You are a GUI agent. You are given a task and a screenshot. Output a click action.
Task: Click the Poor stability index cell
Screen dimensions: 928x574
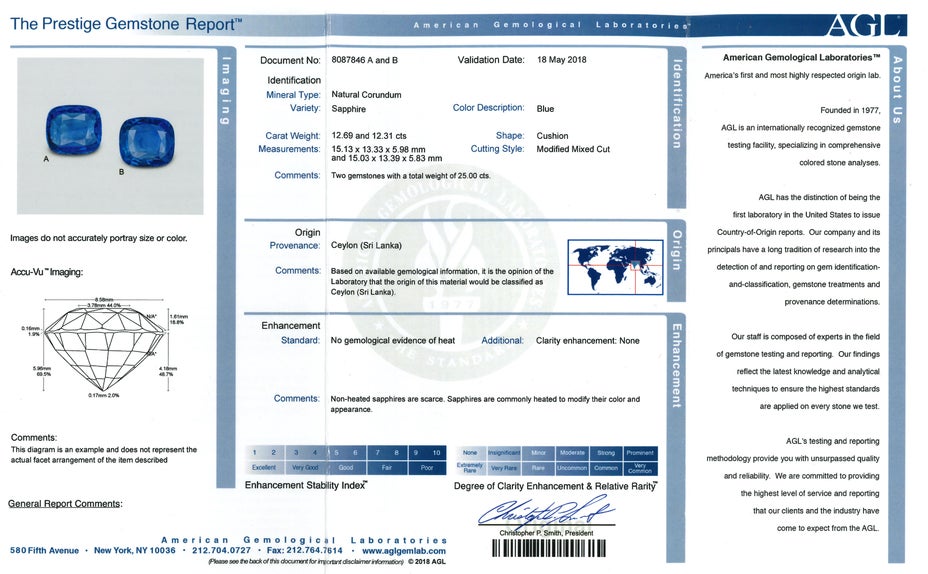427,467
